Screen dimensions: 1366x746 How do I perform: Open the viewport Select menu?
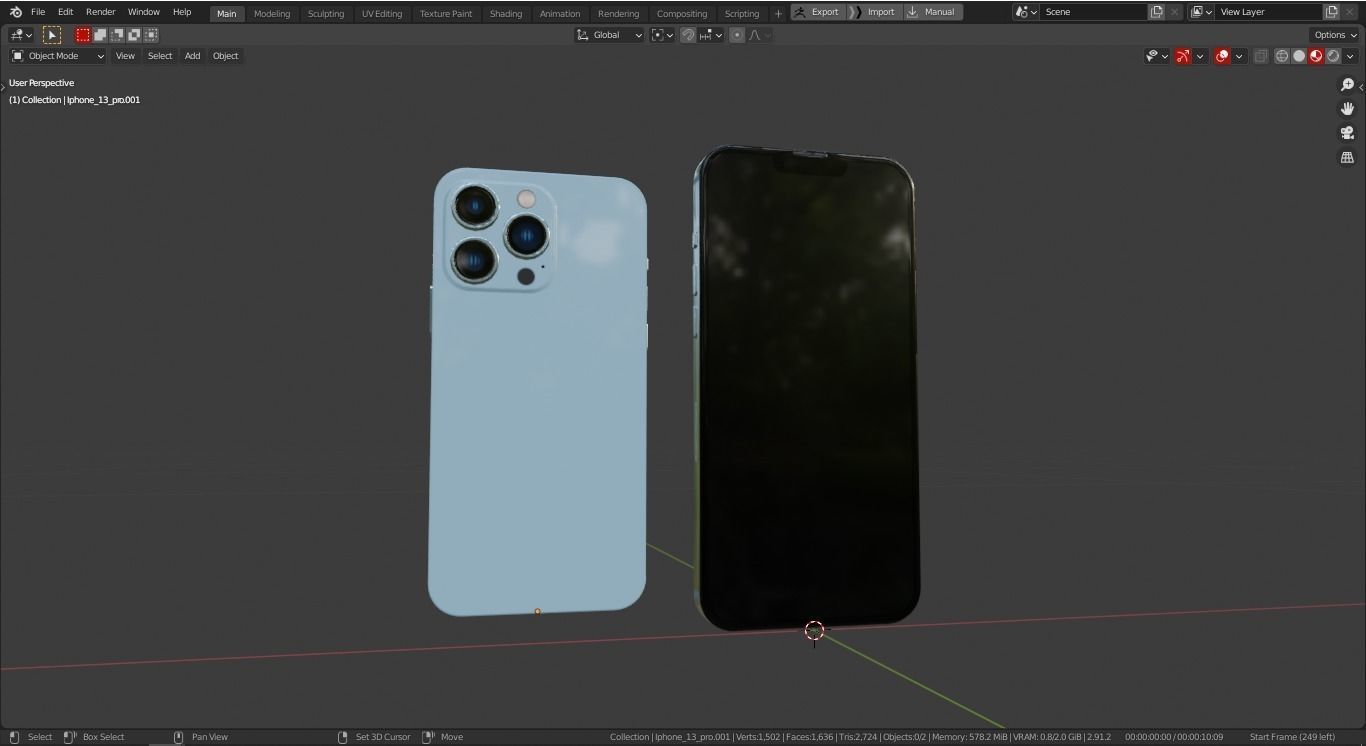pyautogui.click(x=160, y=56)
